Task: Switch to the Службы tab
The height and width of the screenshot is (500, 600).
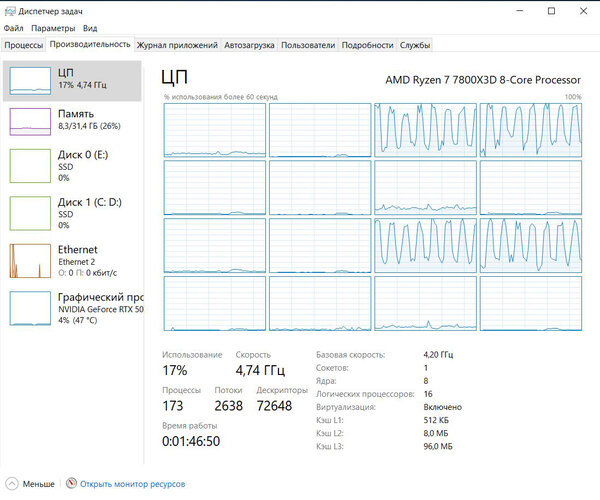Action: (415, 45)
